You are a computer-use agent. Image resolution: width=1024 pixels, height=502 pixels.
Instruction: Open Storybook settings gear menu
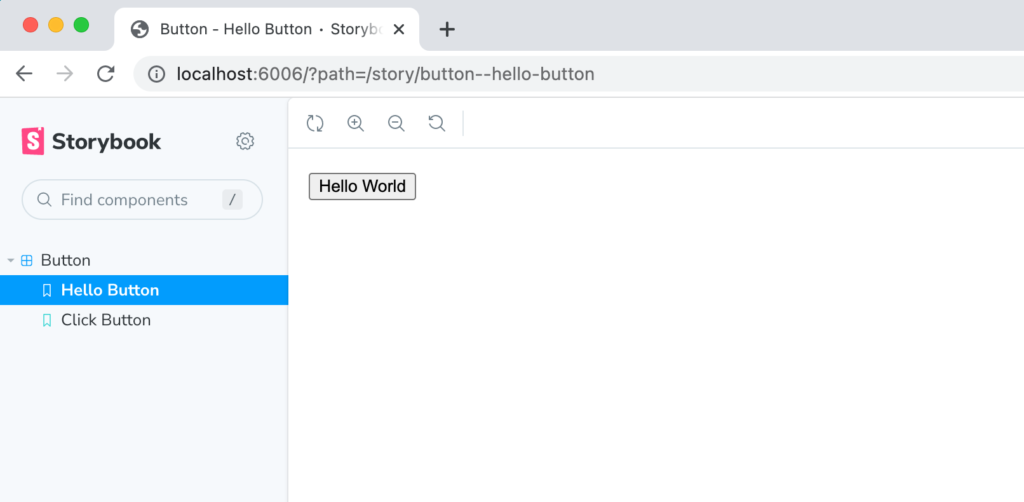pyautogui.click(x=245, y=141)
